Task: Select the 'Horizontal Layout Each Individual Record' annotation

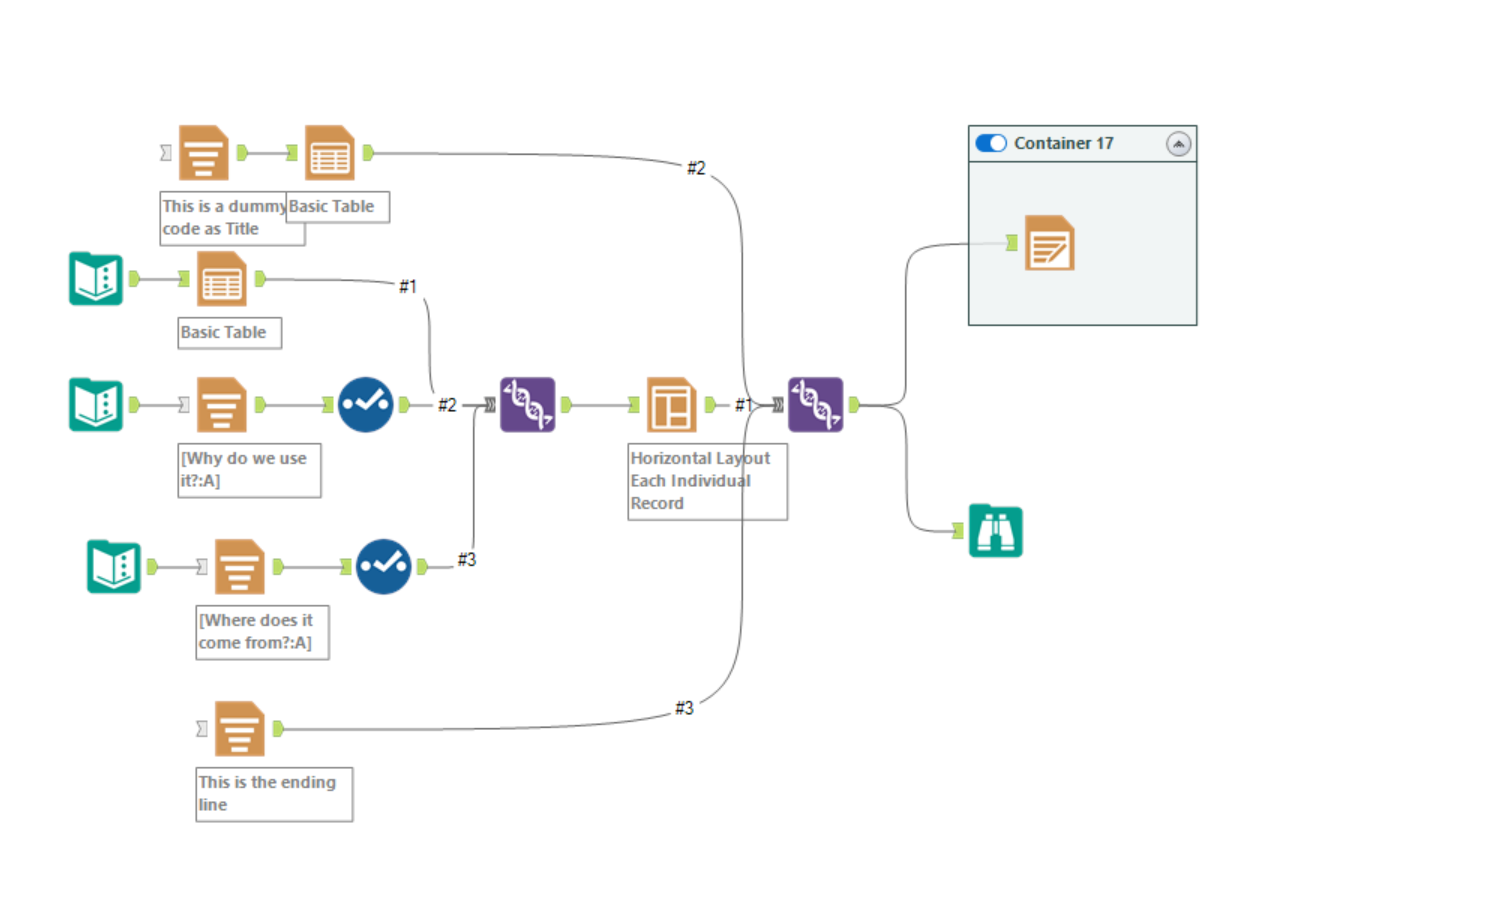Action: (700, 480)
